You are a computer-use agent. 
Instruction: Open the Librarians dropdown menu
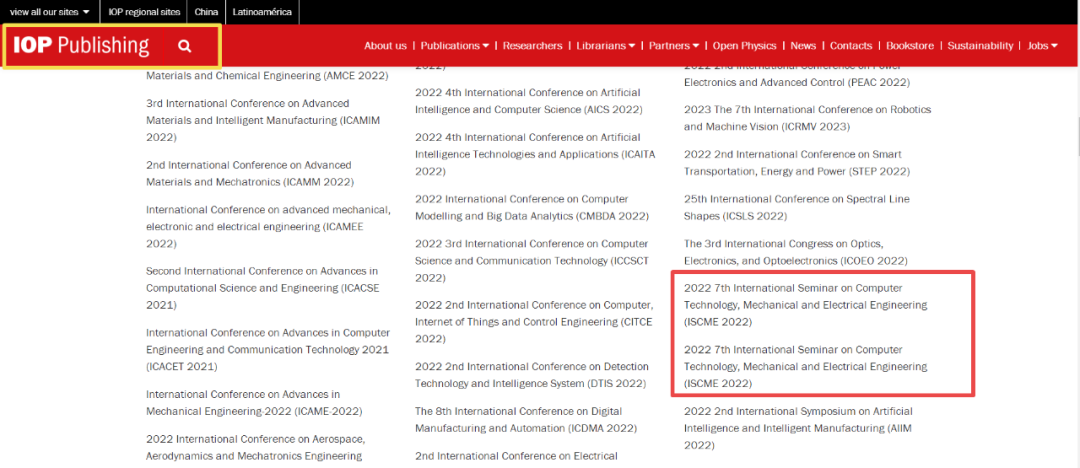click(x=605, y=45)
